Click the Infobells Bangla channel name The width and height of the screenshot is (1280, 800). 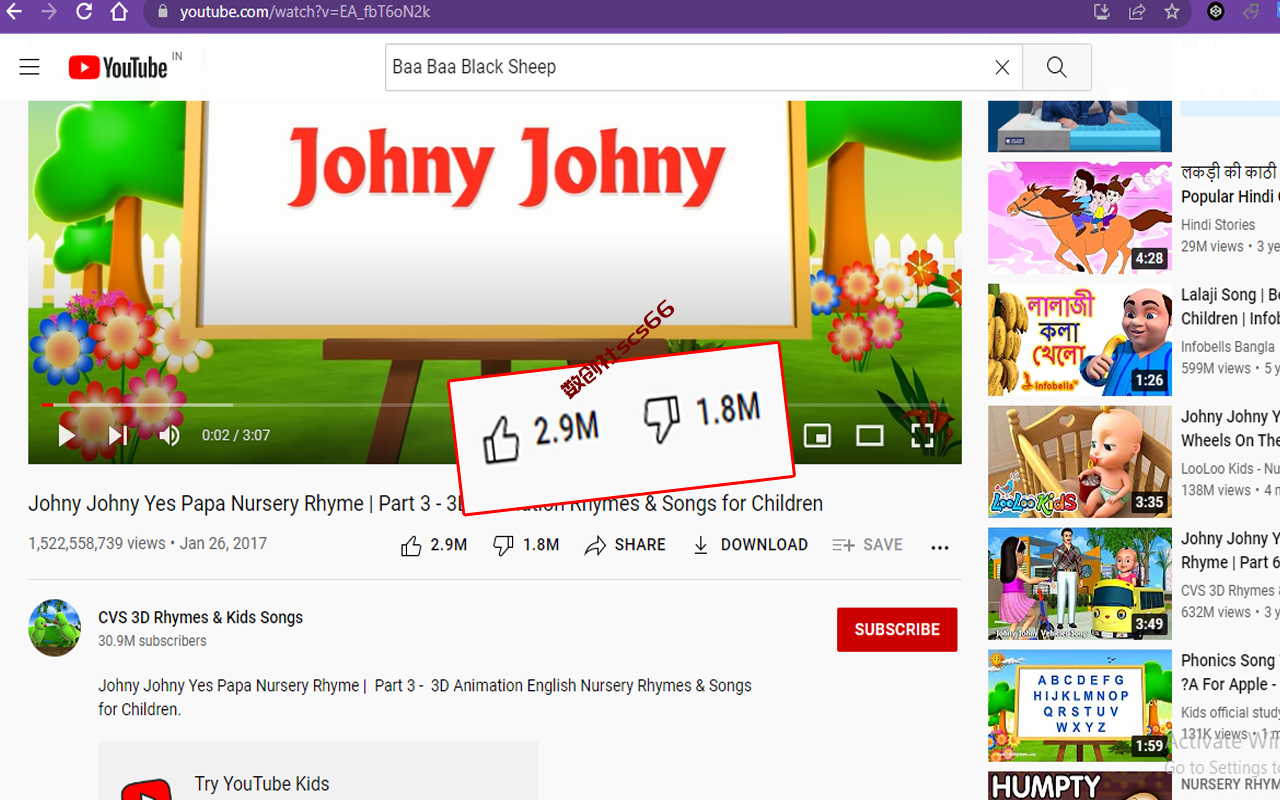coord(1228,347)
